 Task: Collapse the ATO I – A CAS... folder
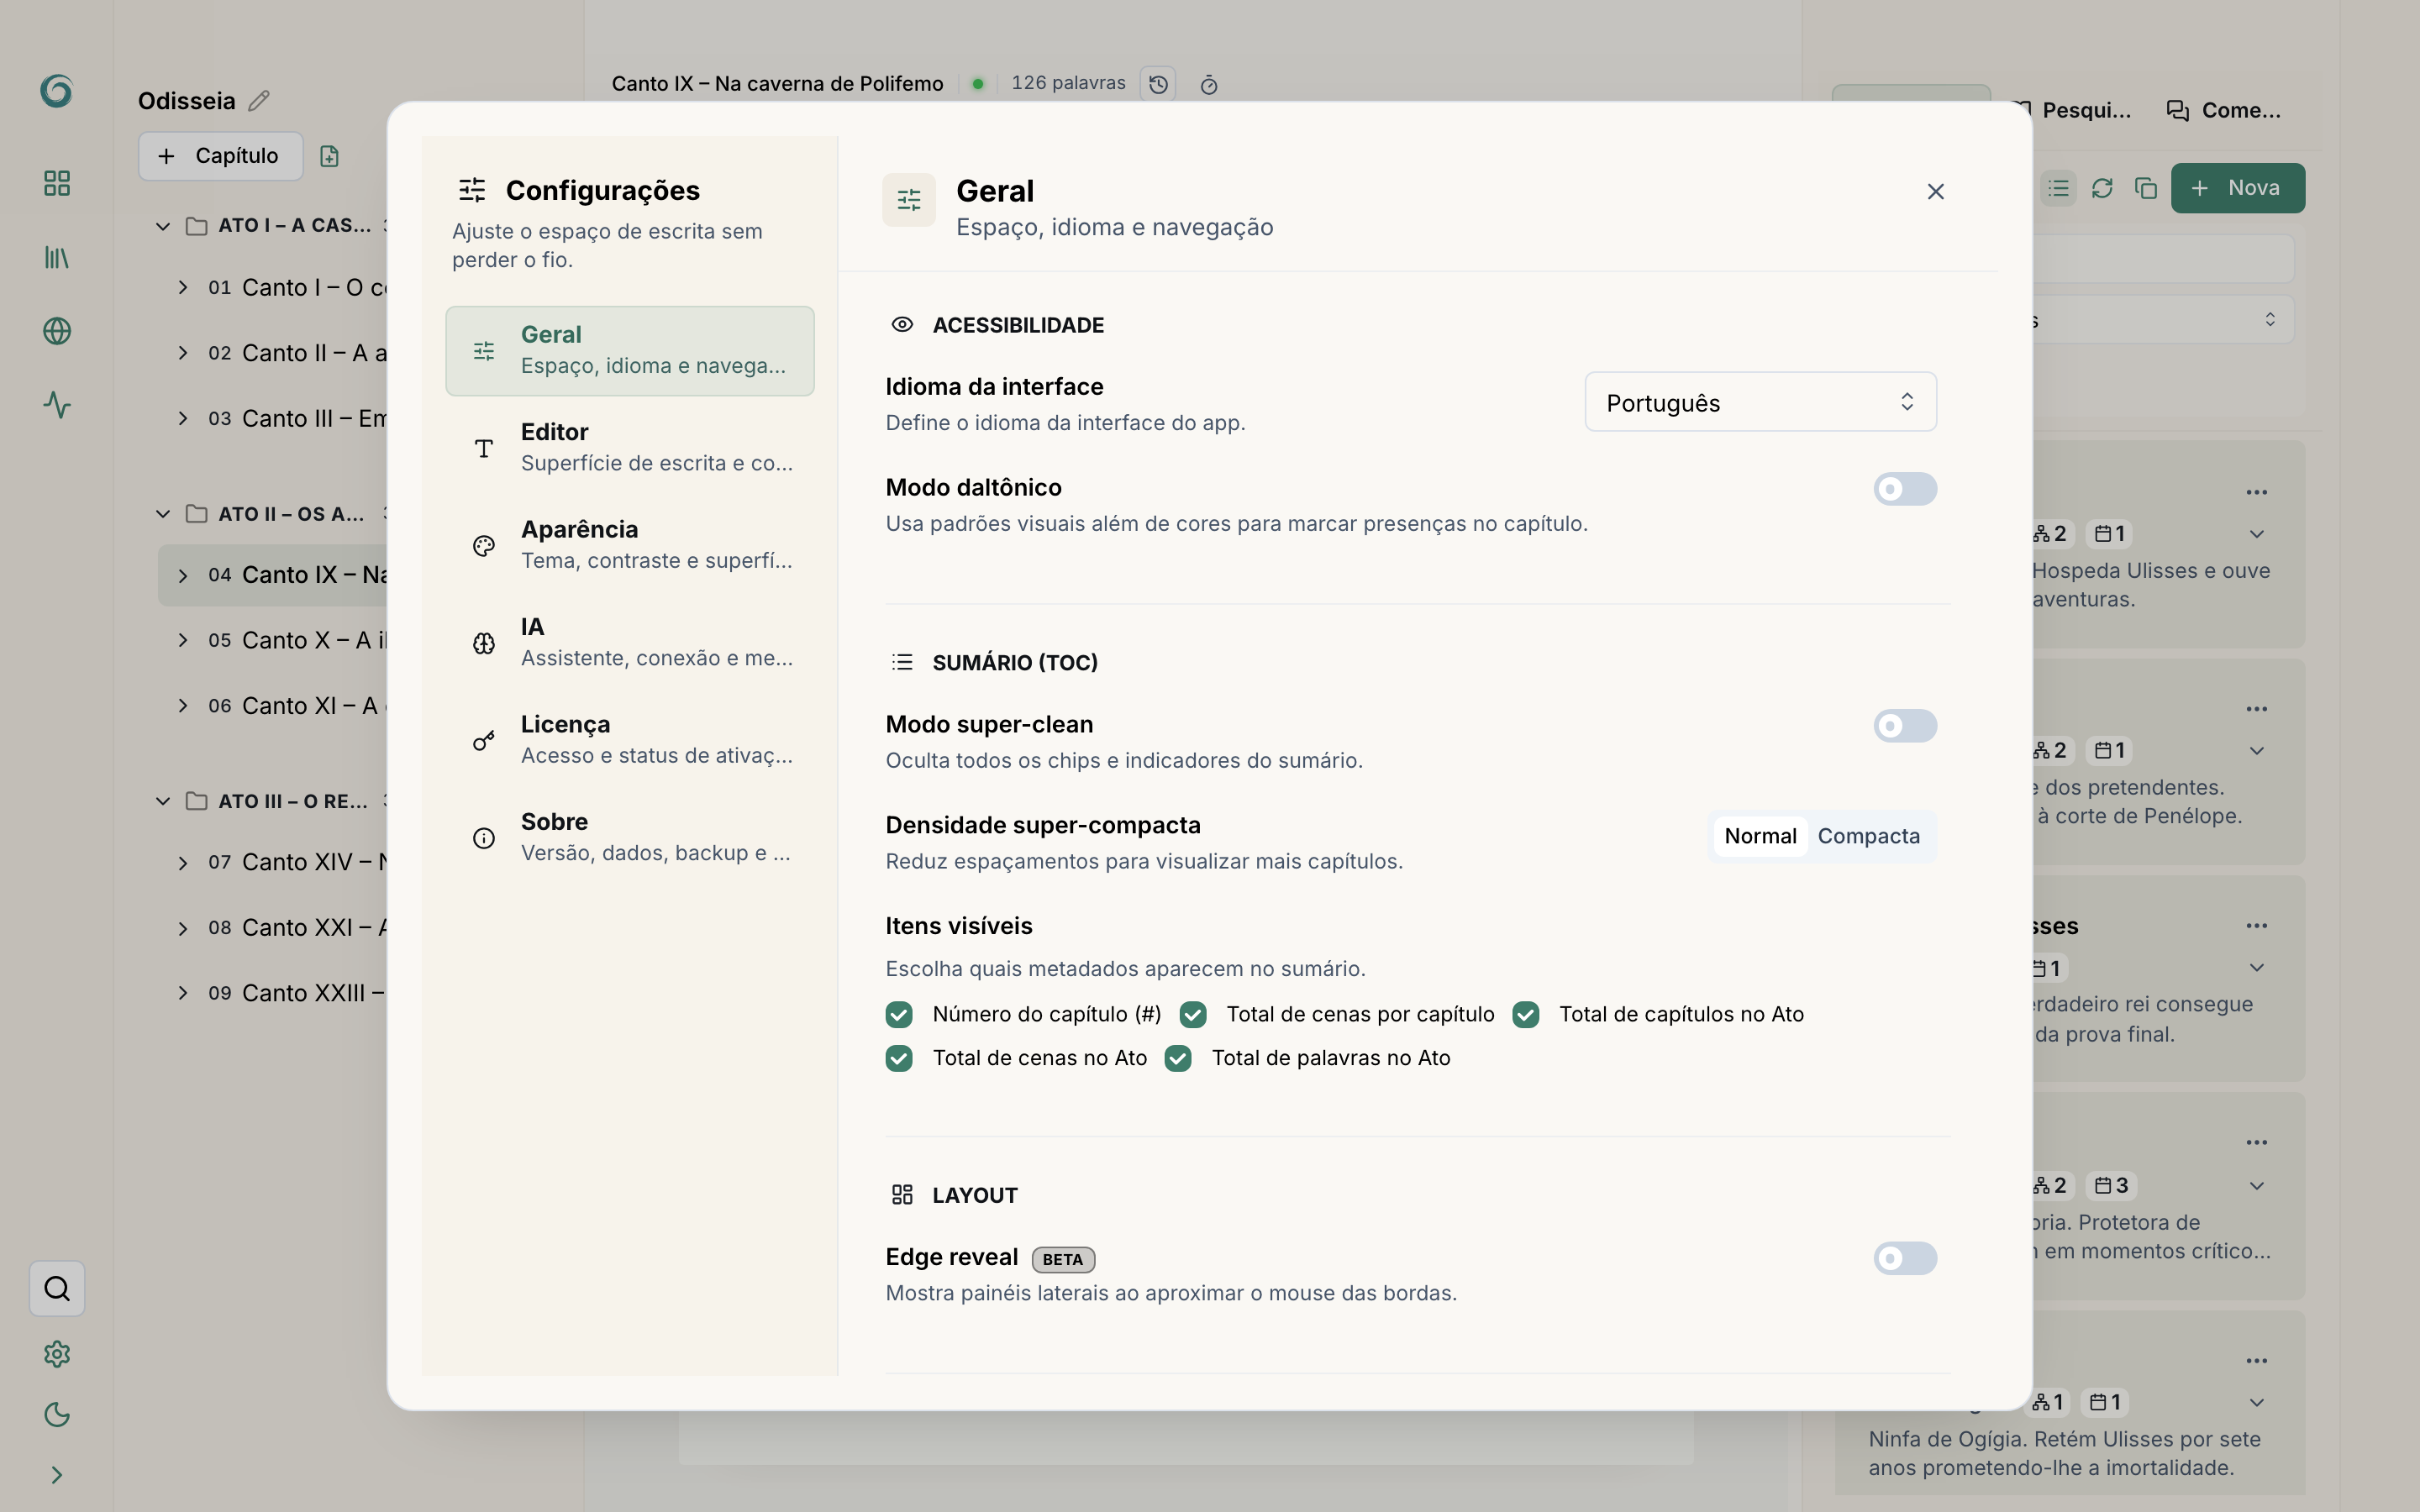coord(163,226)
